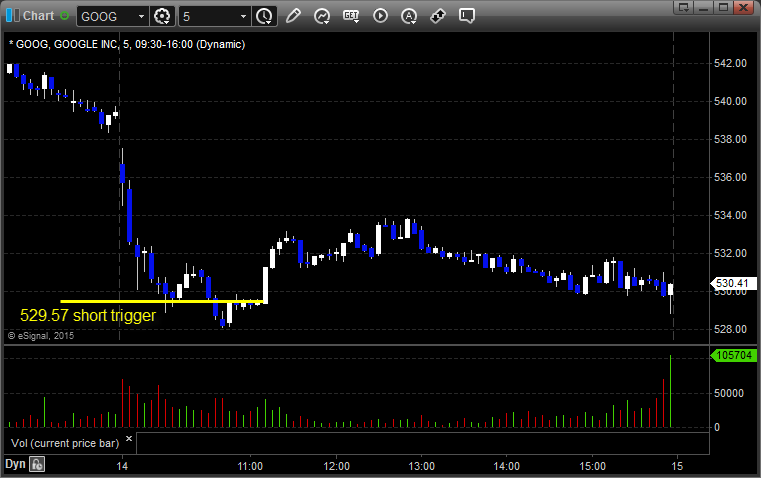Image resolution: width=761 pixels, height=478 pixels.
Task: Click the 534.00 price axis label
Action: coord(730,215)
